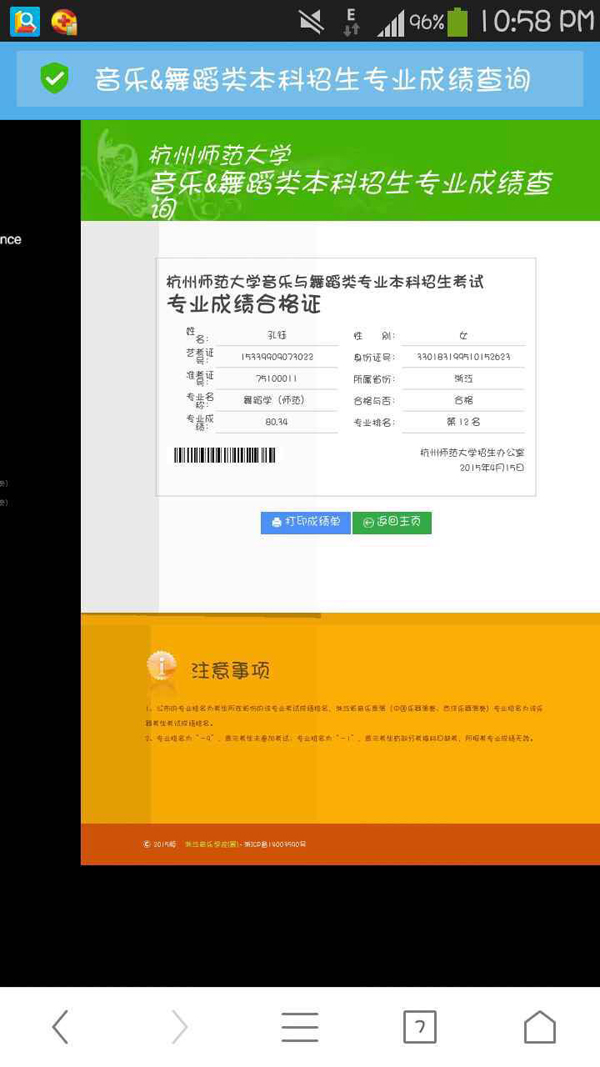
Task: Click the 注意事项 heading
Action: pyautogui.click(x=231, y=671)
